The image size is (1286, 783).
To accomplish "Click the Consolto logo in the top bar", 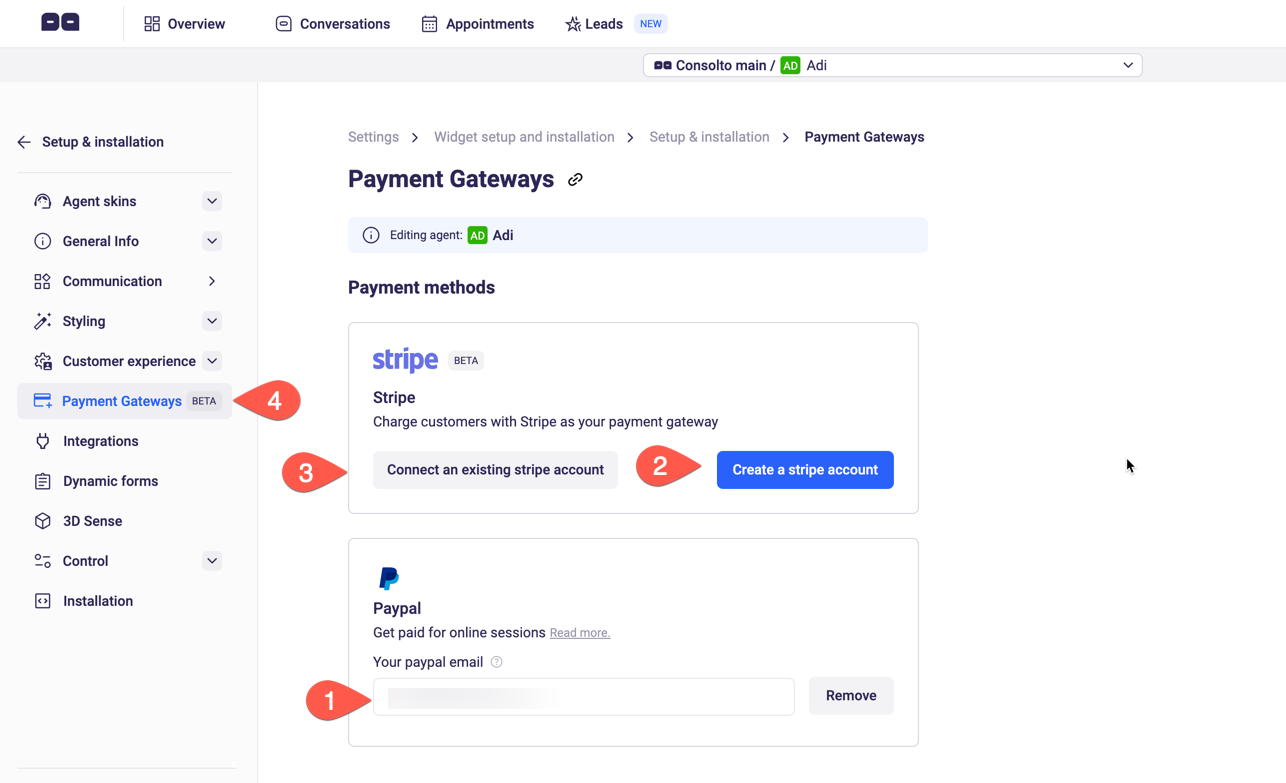I will point(60,22).
